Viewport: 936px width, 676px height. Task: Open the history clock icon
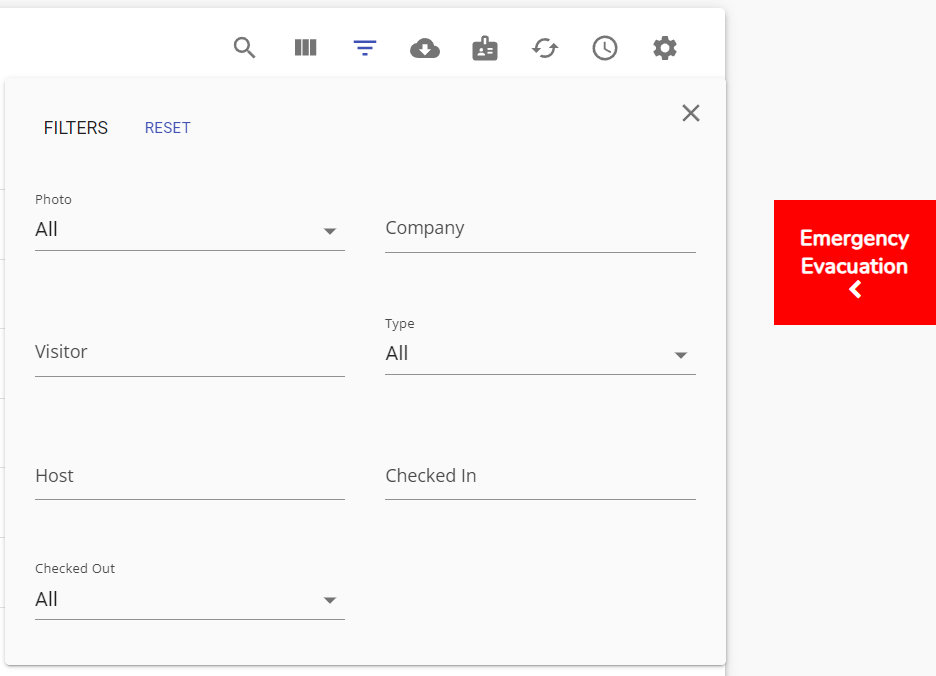pyautogui.click(x=604, y=47)
